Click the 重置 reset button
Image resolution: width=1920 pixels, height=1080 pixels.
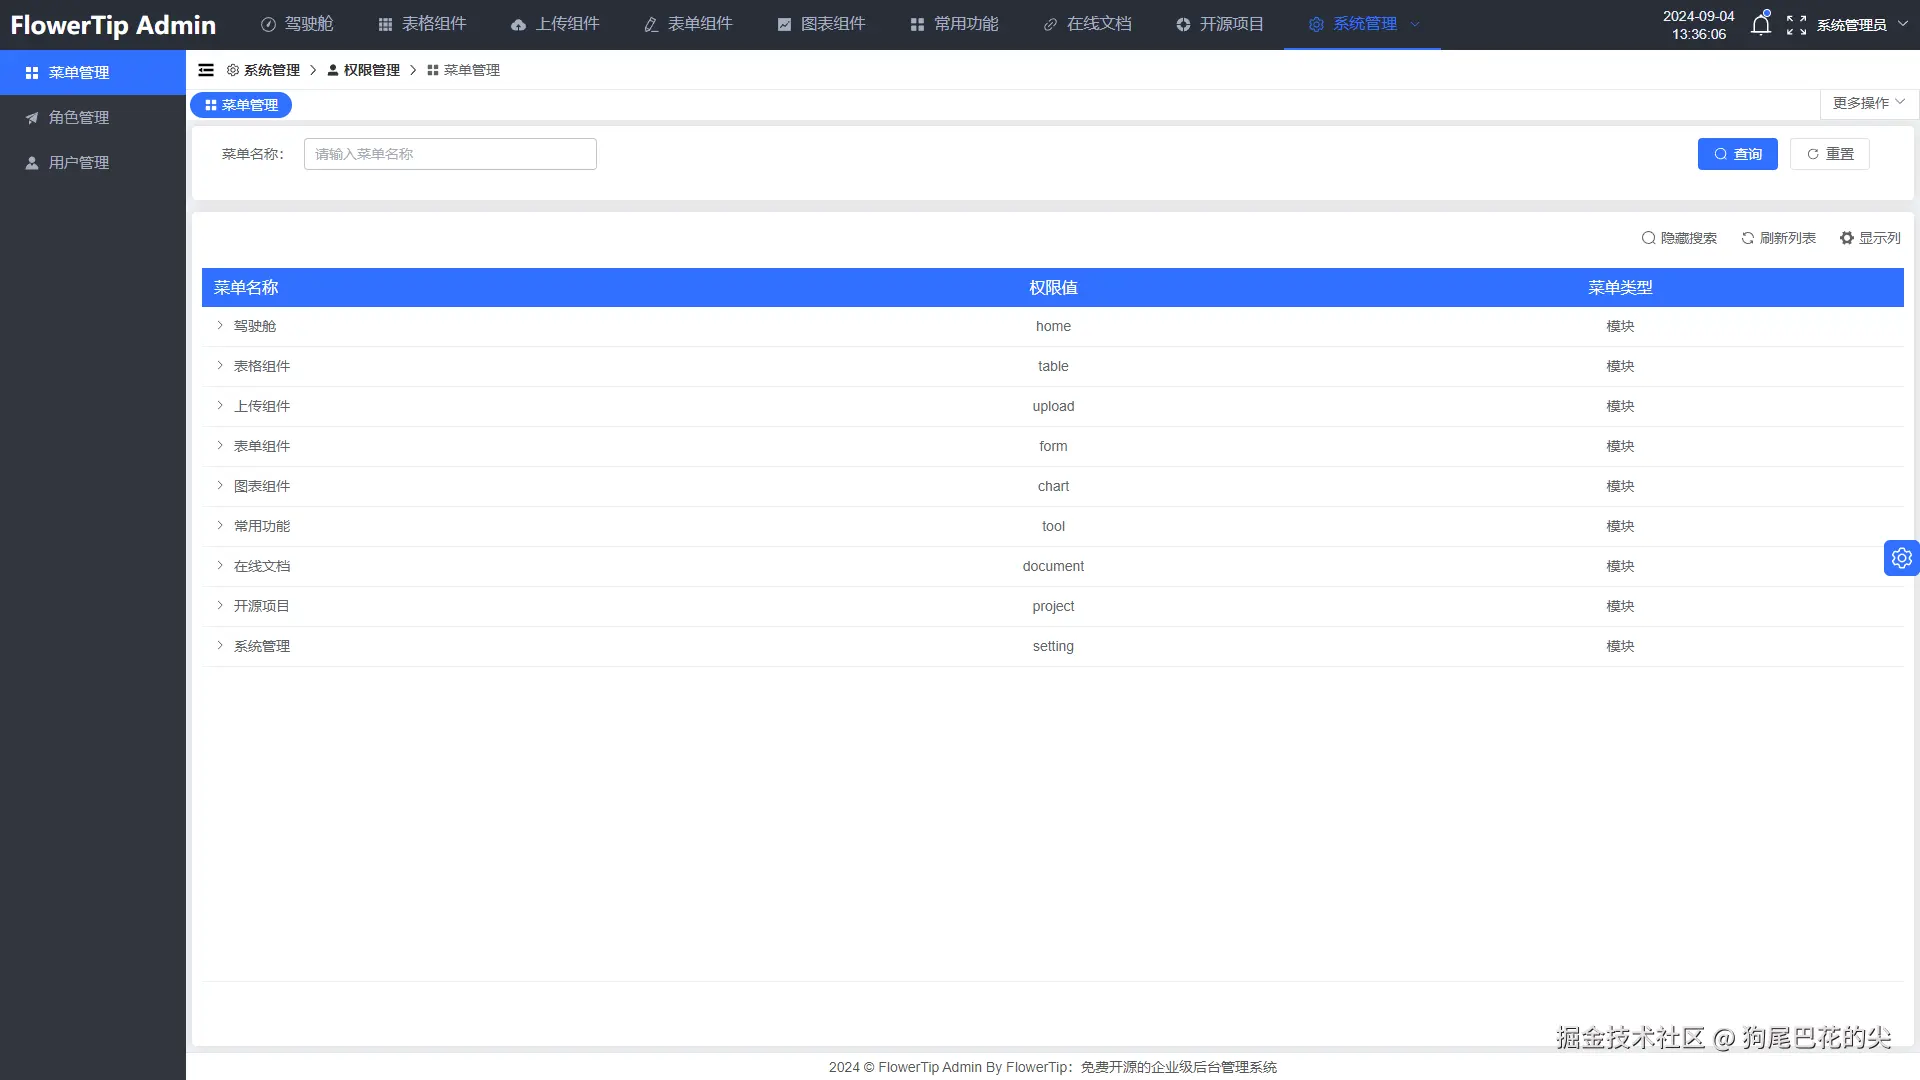[x=1829, y=154]
